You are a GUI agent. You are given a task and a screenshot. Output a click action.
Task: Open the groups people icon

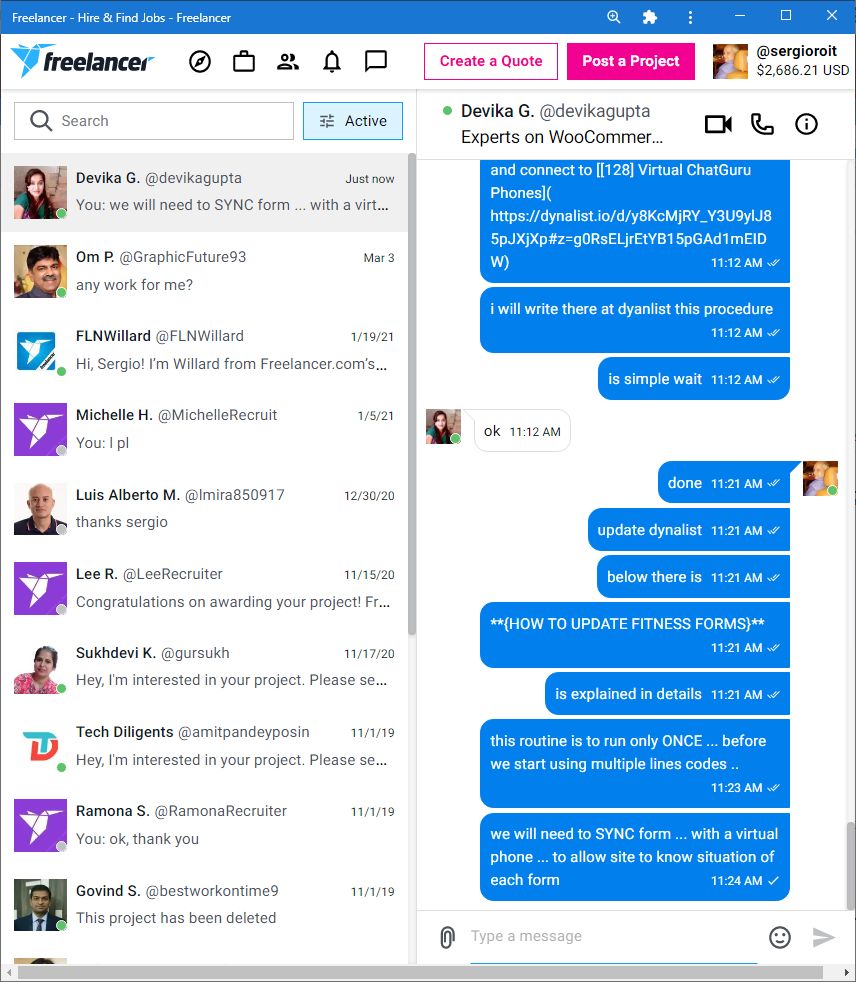[287, 61]
